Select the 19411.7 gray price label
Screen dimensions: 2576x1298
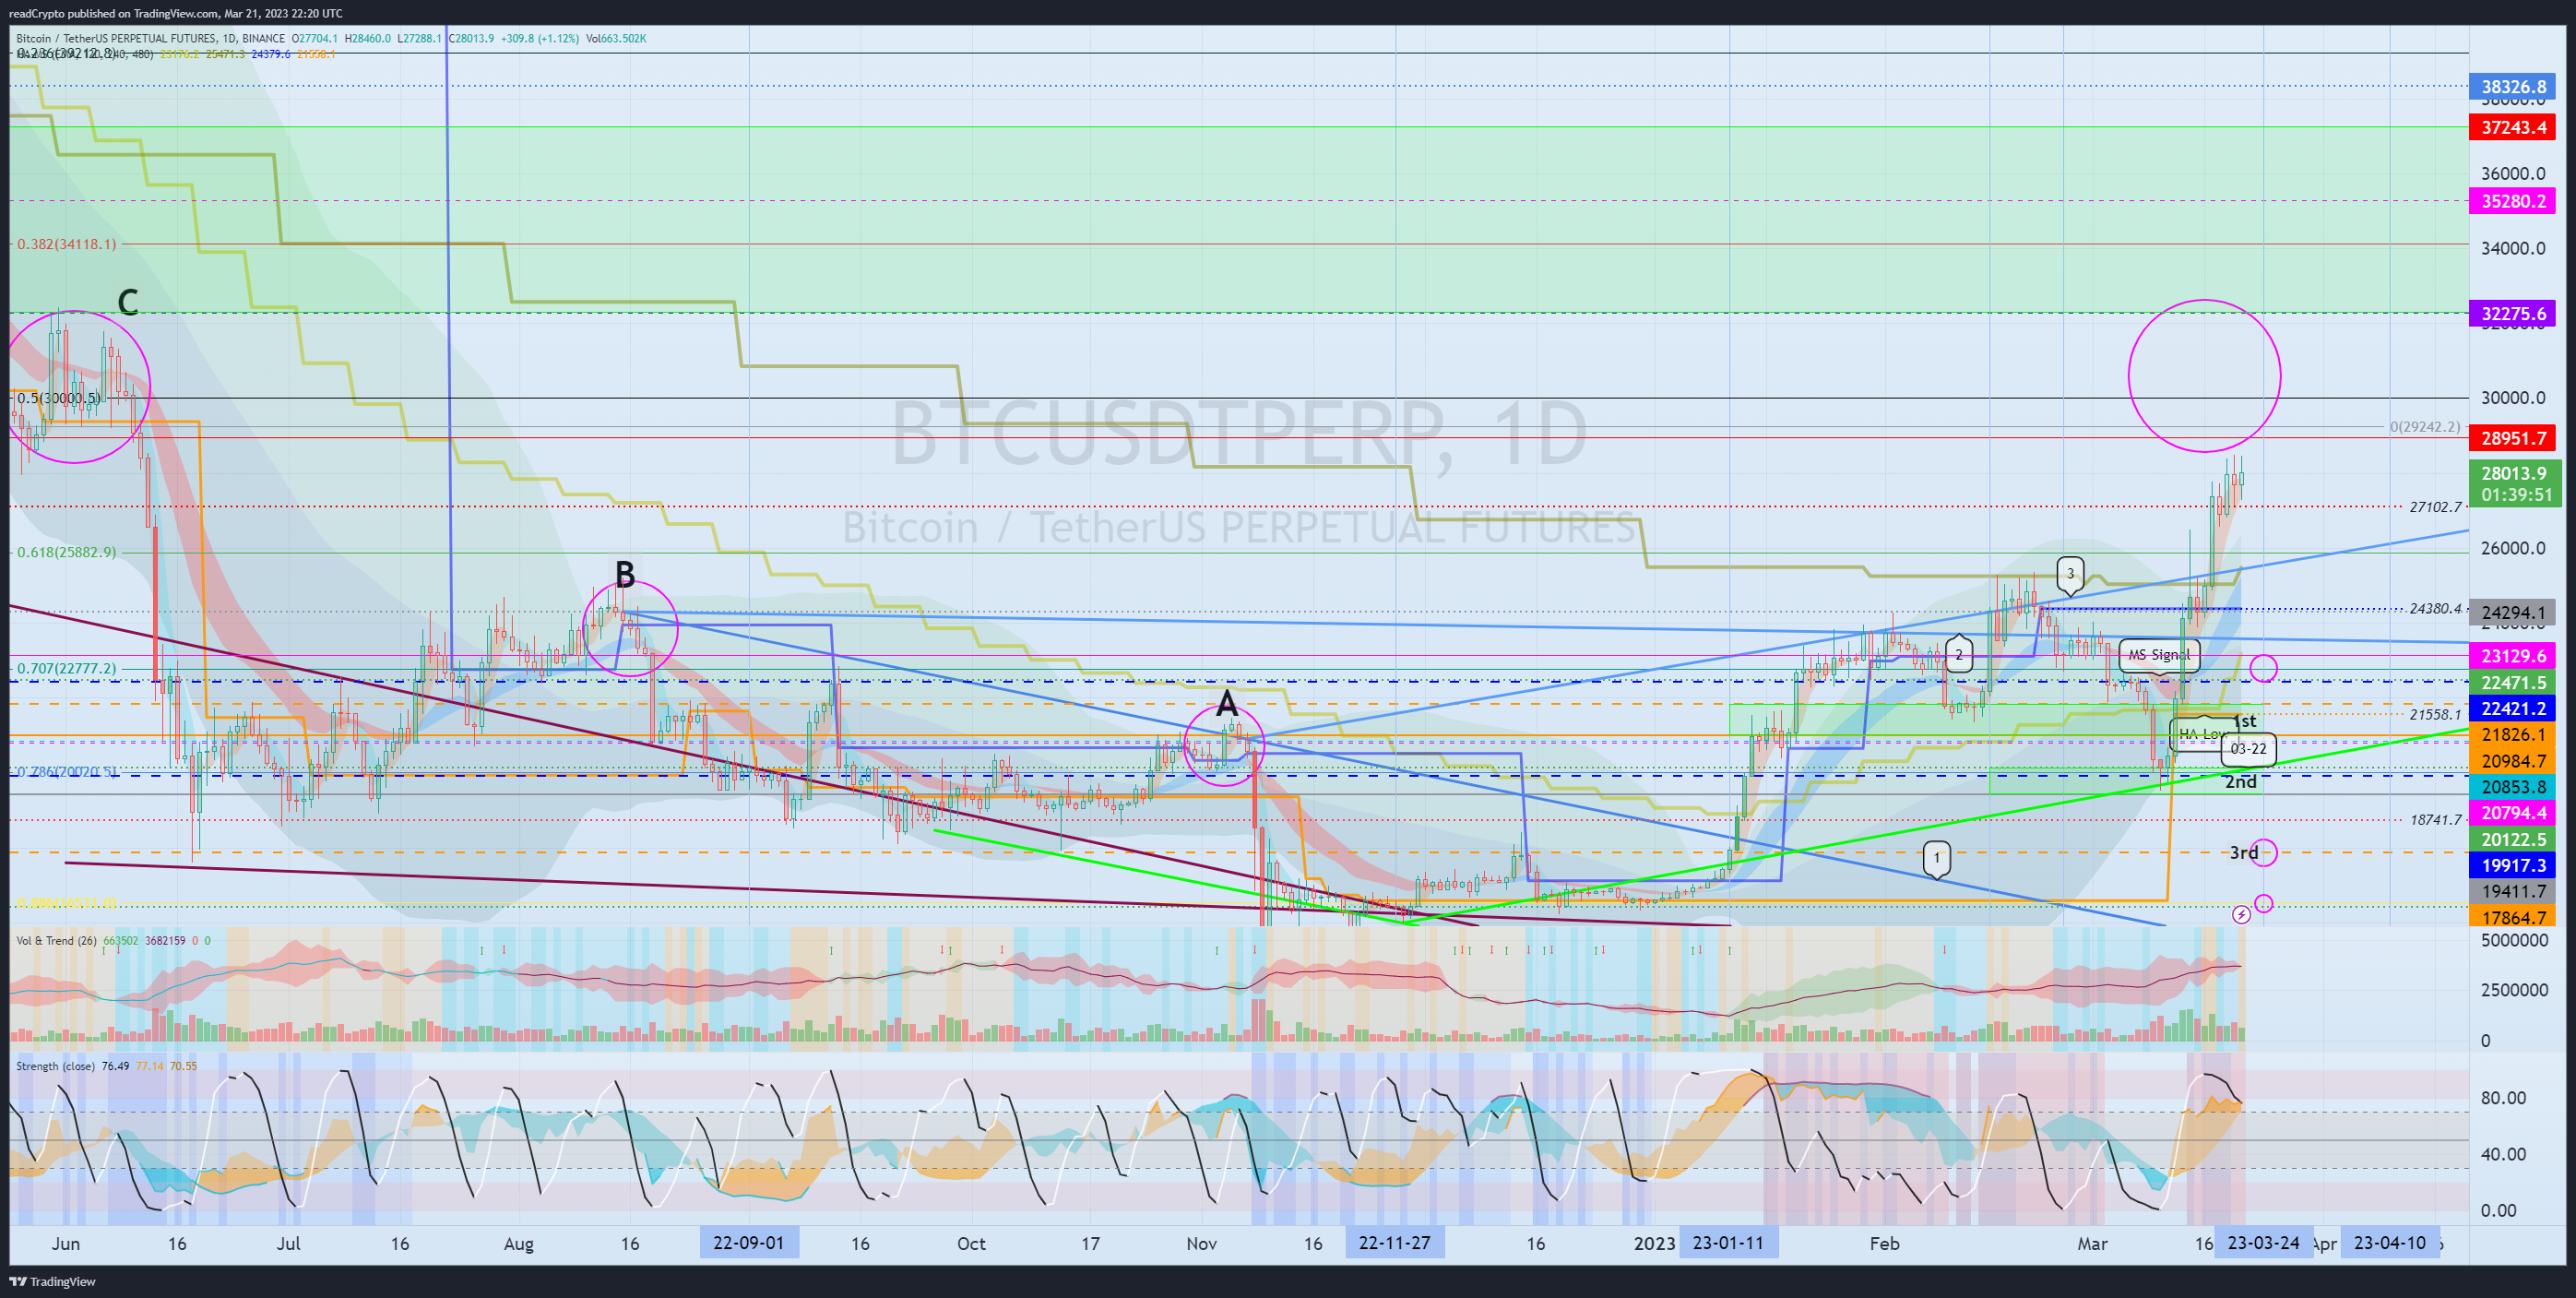tap(2512, 891)
